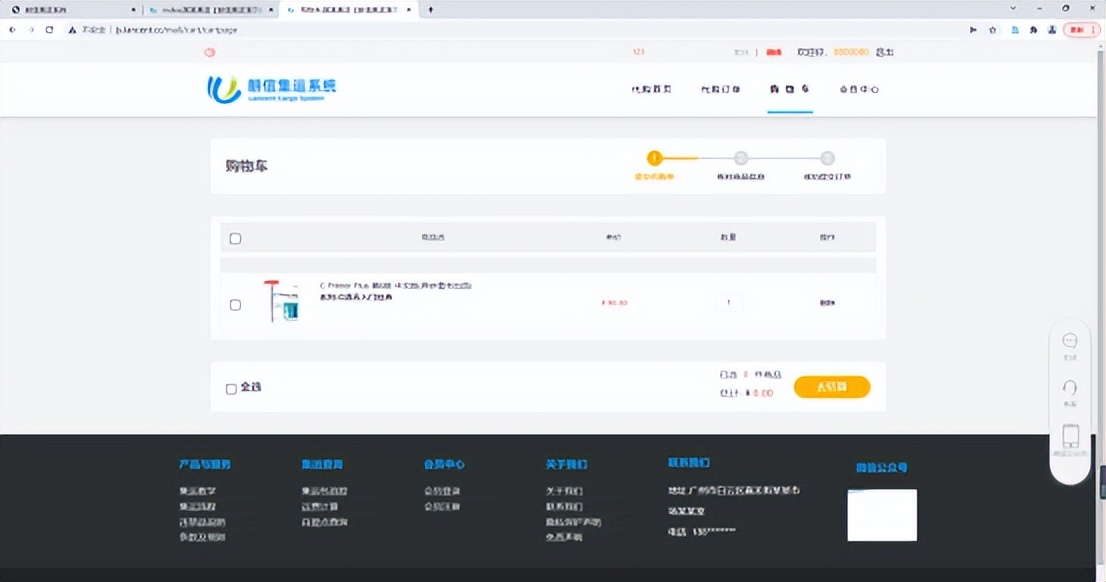Check the product row checkbox in the cart
The image size is (1106, 582).
tap(235, 303)
